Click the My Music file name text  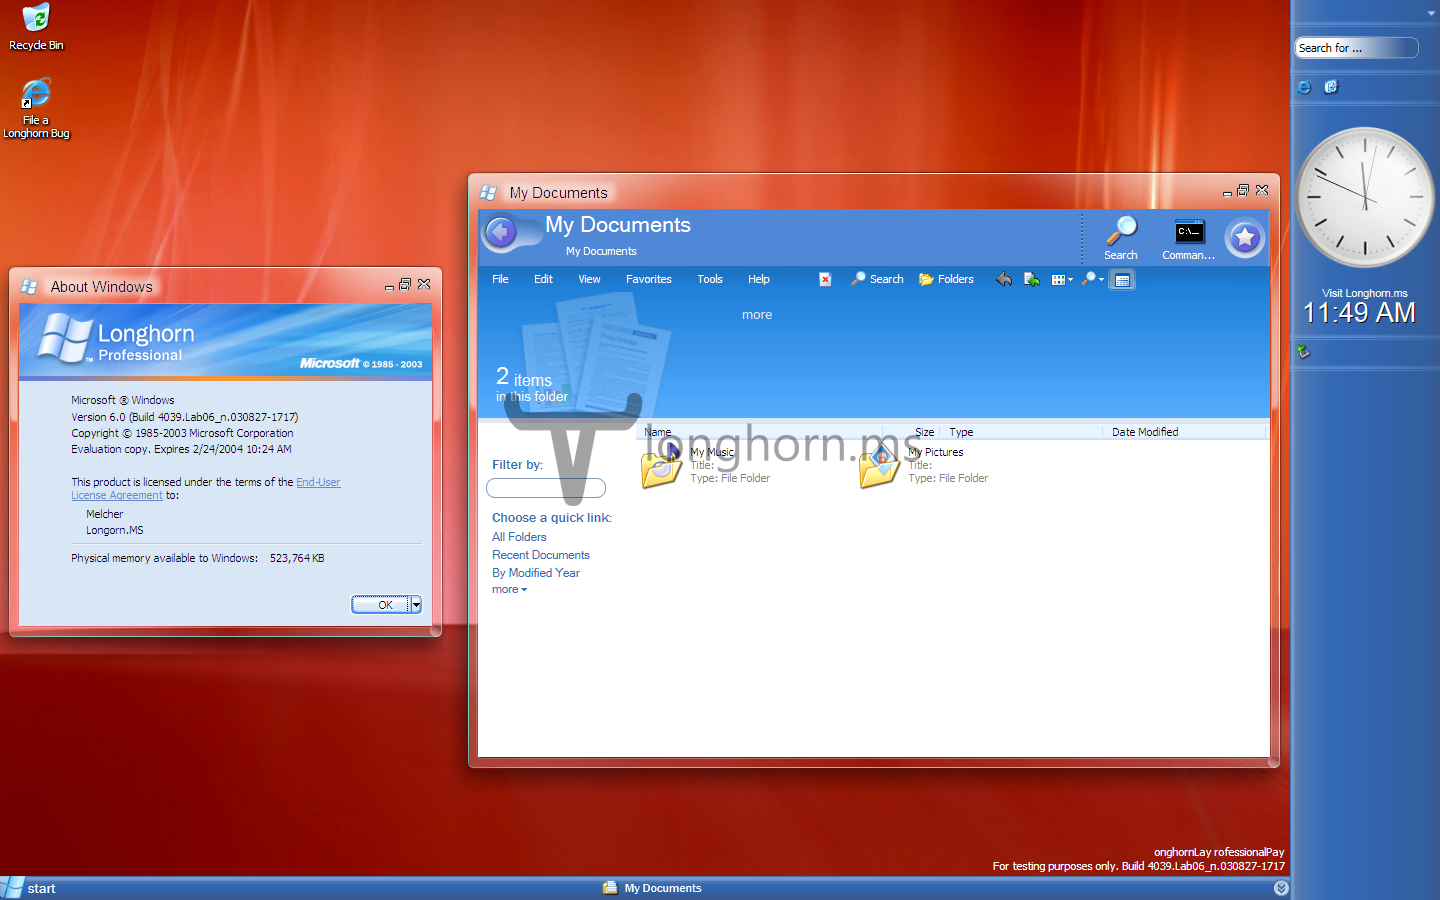coord(712,452)
